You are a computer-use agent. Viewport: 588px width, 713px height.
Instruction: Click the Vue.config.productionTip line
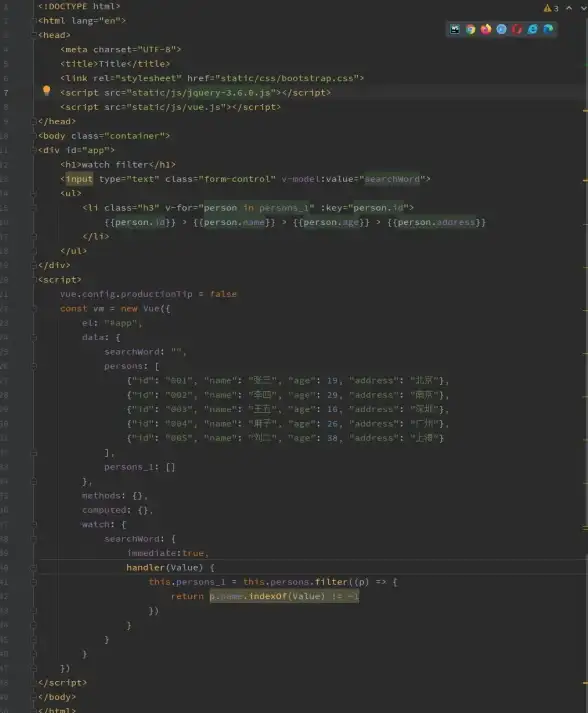pos(148,294)
